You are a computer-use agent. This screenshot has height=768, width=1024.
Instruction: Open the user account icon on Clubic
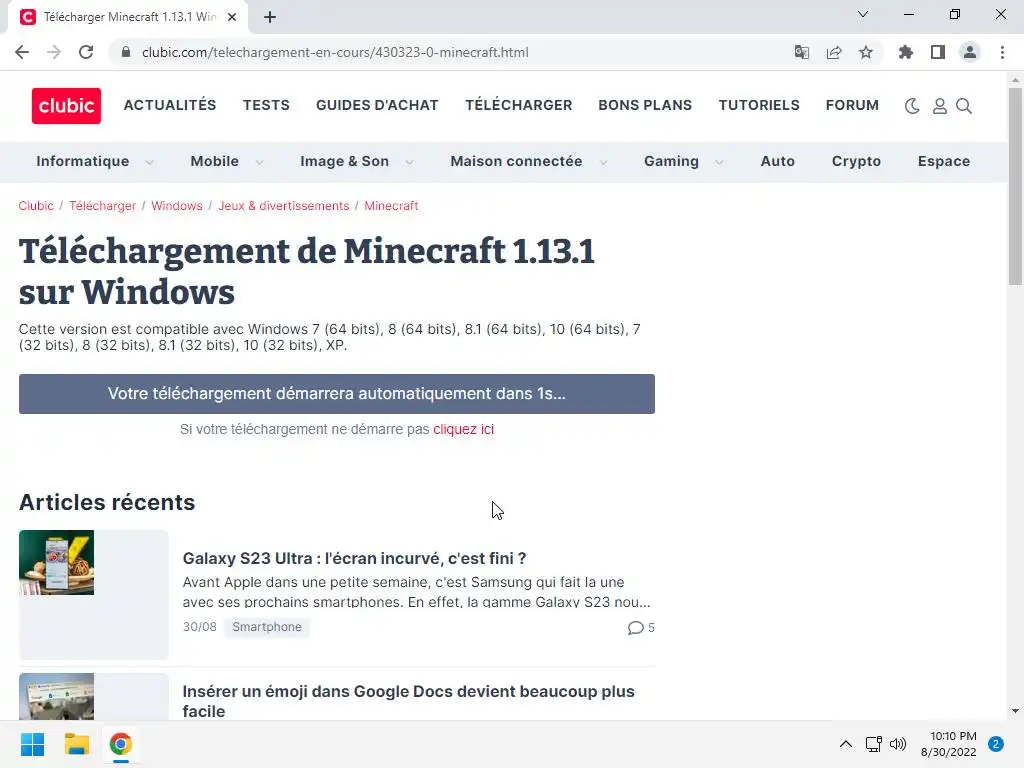(x=939, y=106)
